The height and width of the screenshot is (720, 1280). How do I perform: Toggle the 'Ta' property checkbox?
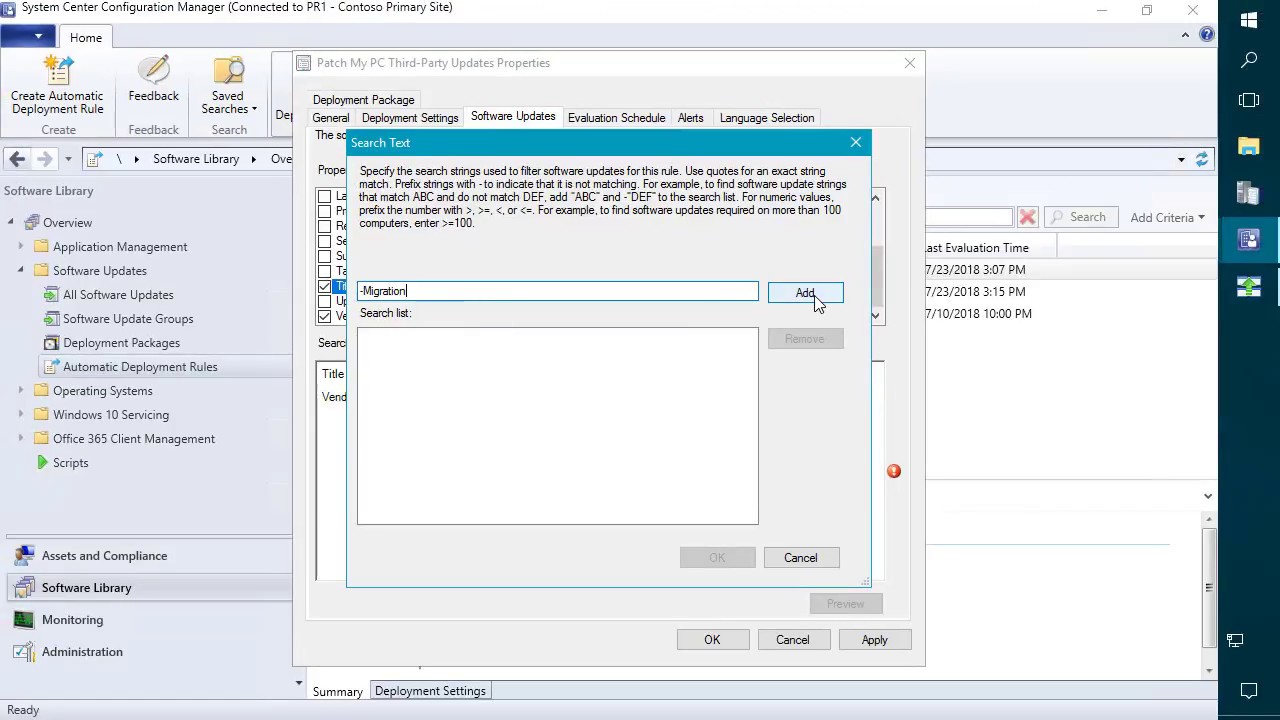324,271
